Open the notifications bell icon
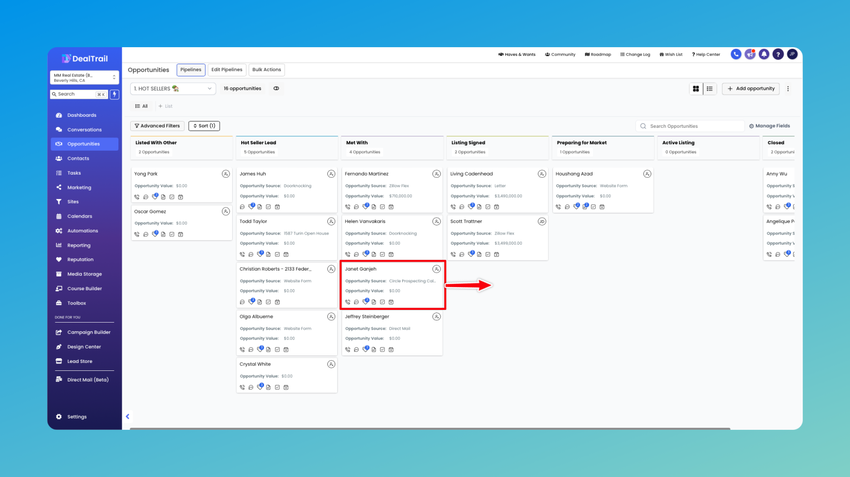 764,54
